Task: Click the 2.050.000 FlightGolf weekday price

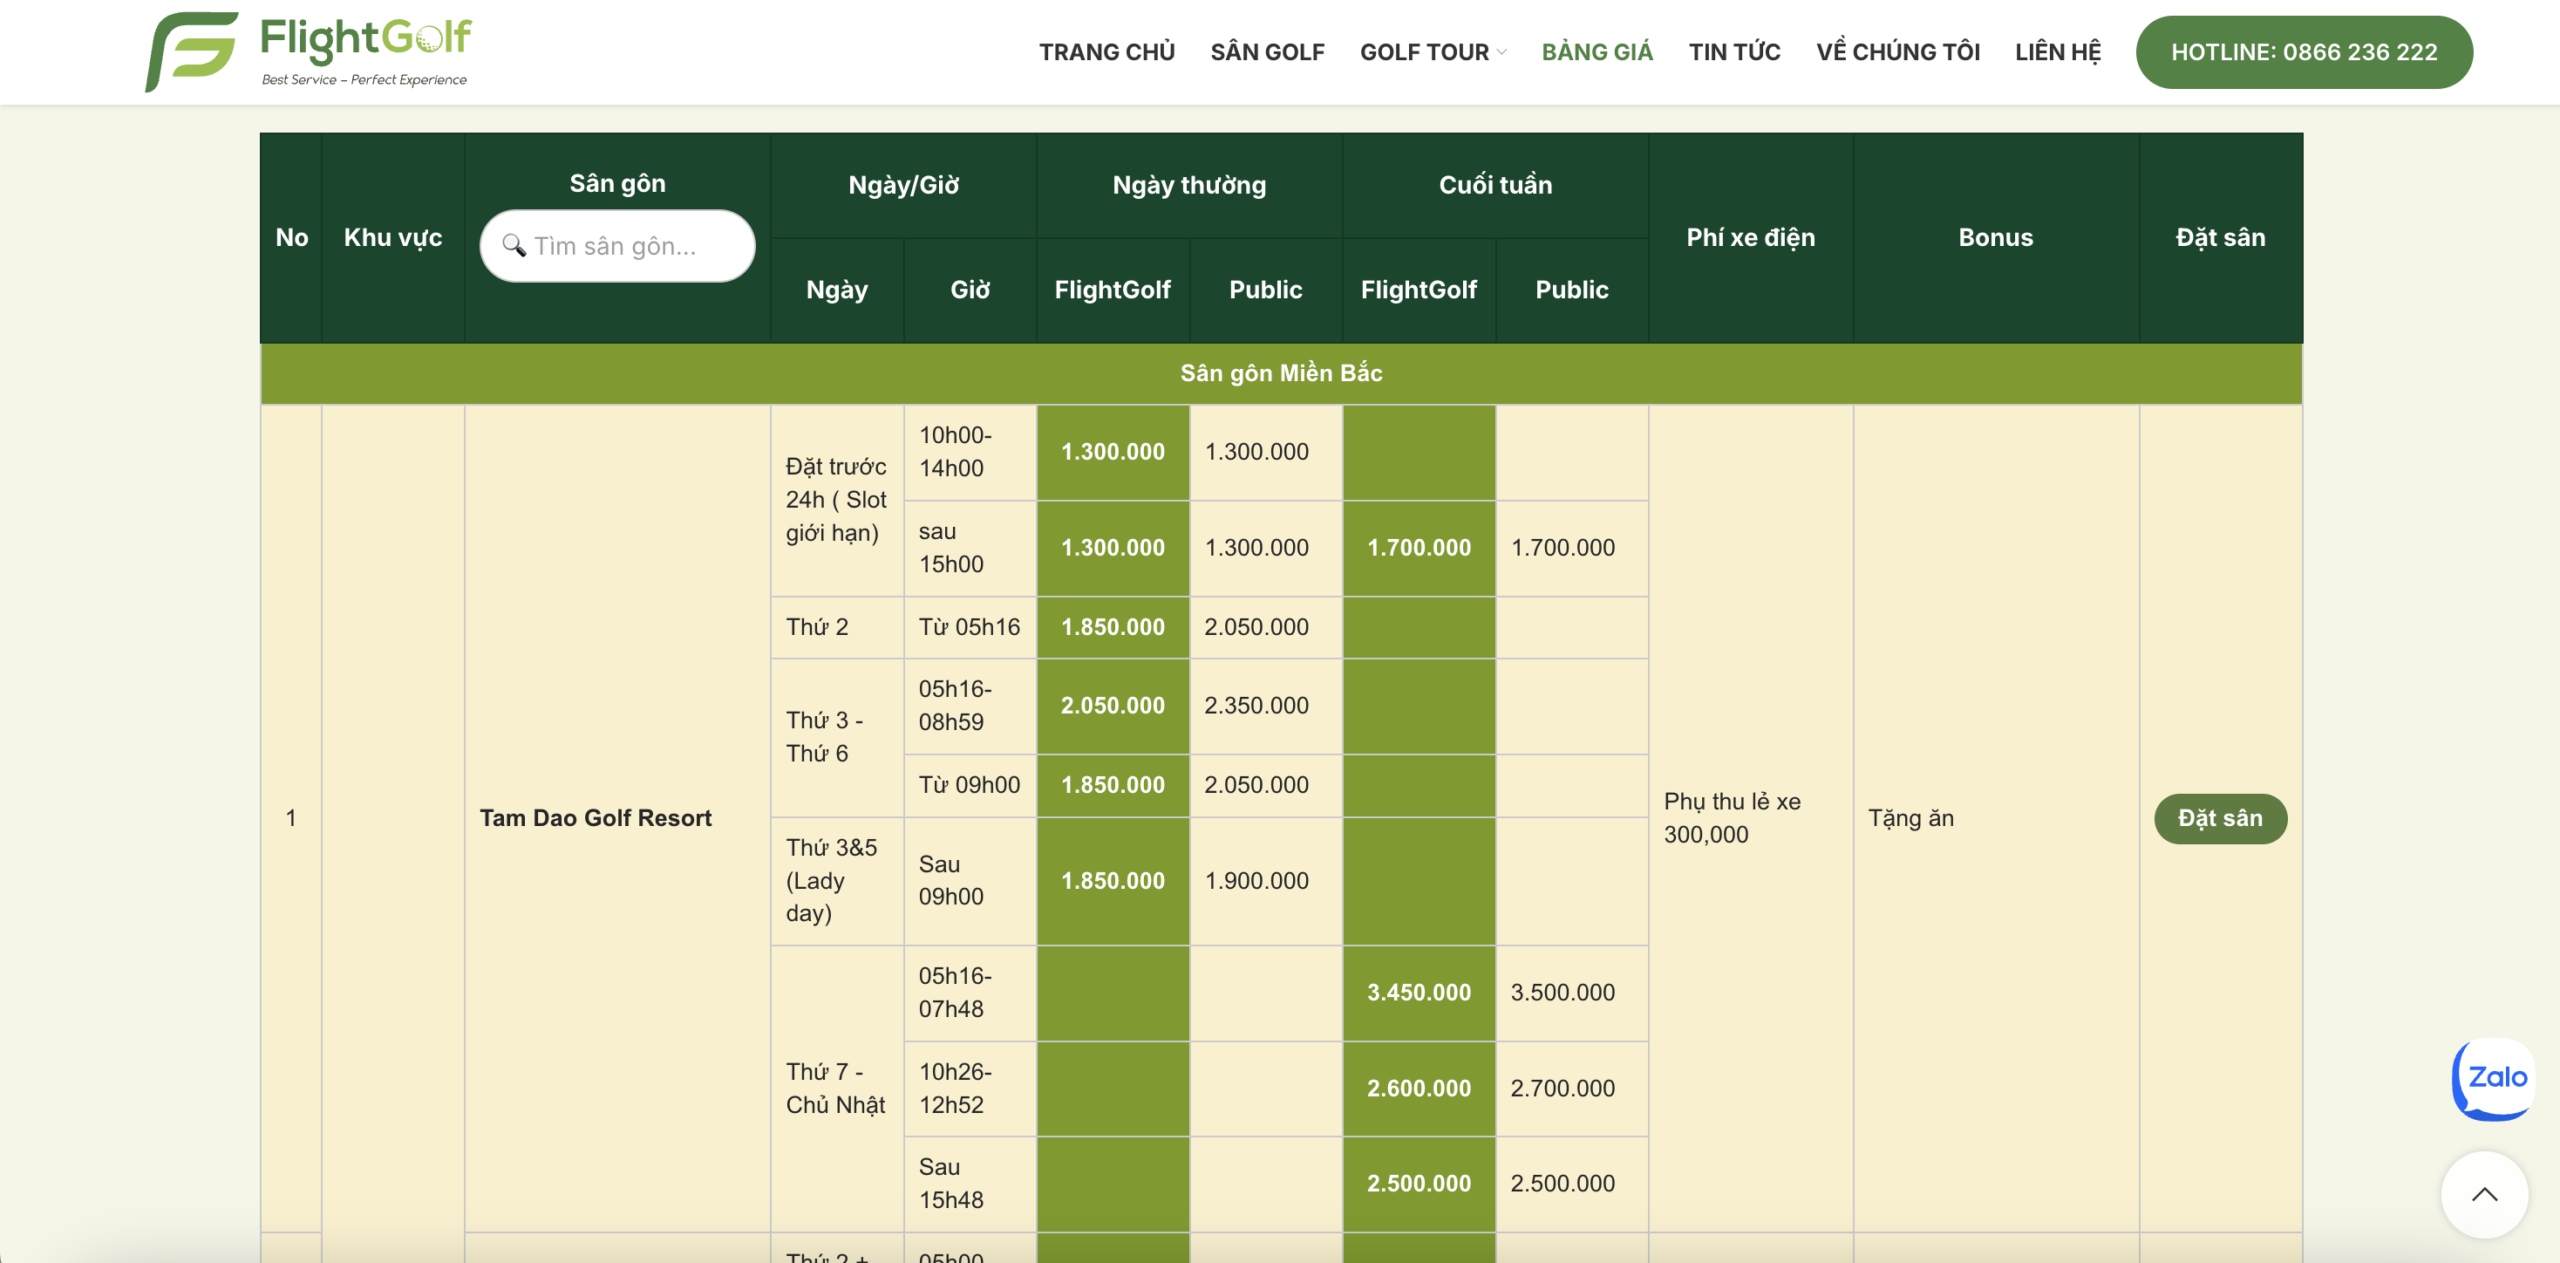Action: [x=1113, y=706]
